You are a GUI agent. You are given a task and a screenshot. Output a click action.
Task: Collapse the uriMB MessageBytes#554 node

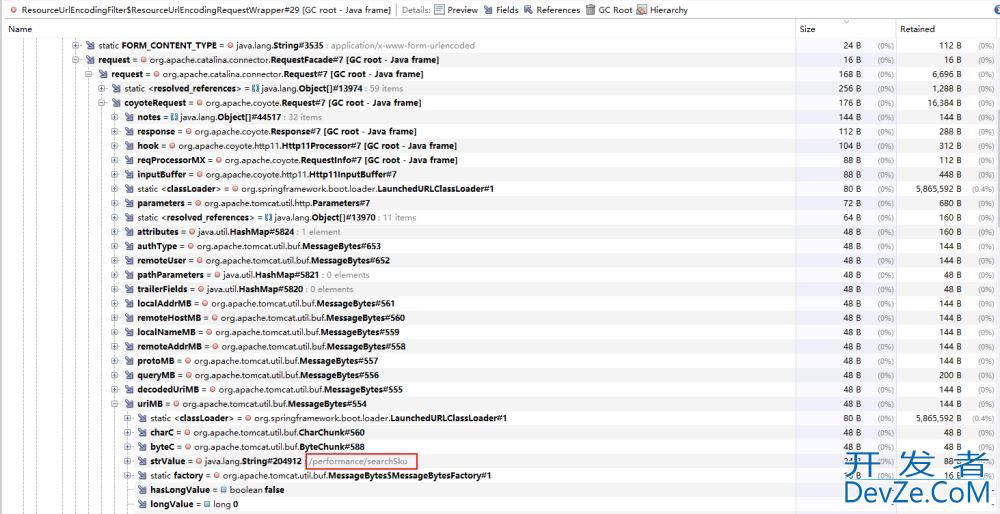point(115,404)
